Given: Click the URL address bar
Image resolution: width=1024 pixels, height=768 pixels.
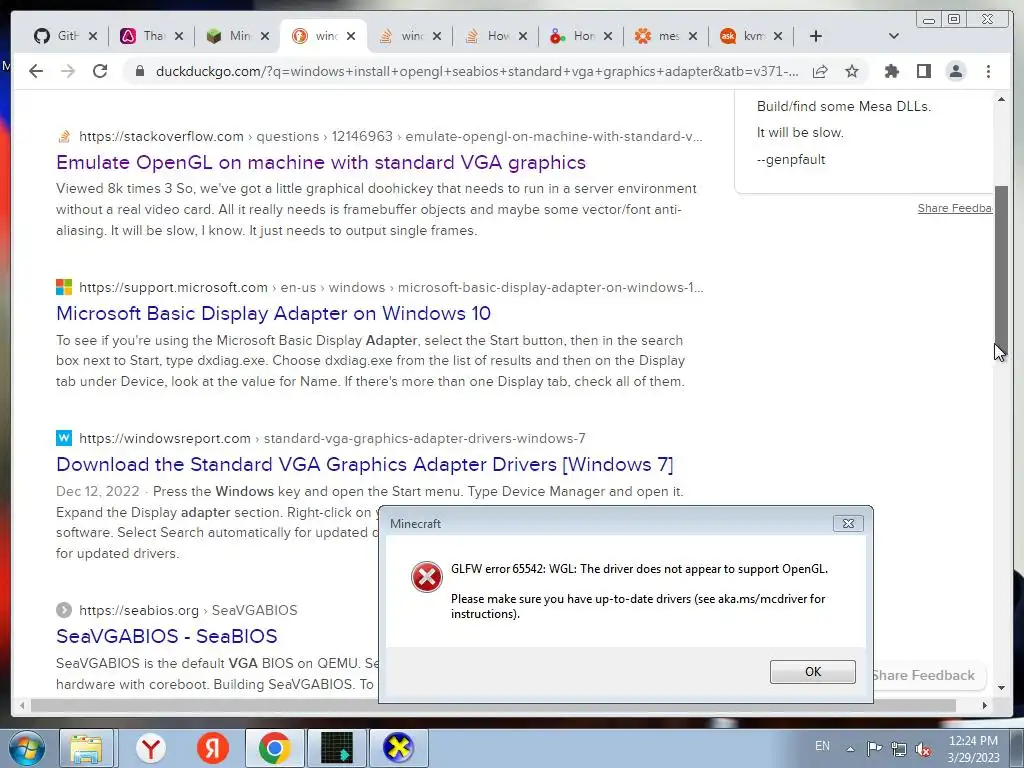Looking at the screenshot, I should 477,71.
